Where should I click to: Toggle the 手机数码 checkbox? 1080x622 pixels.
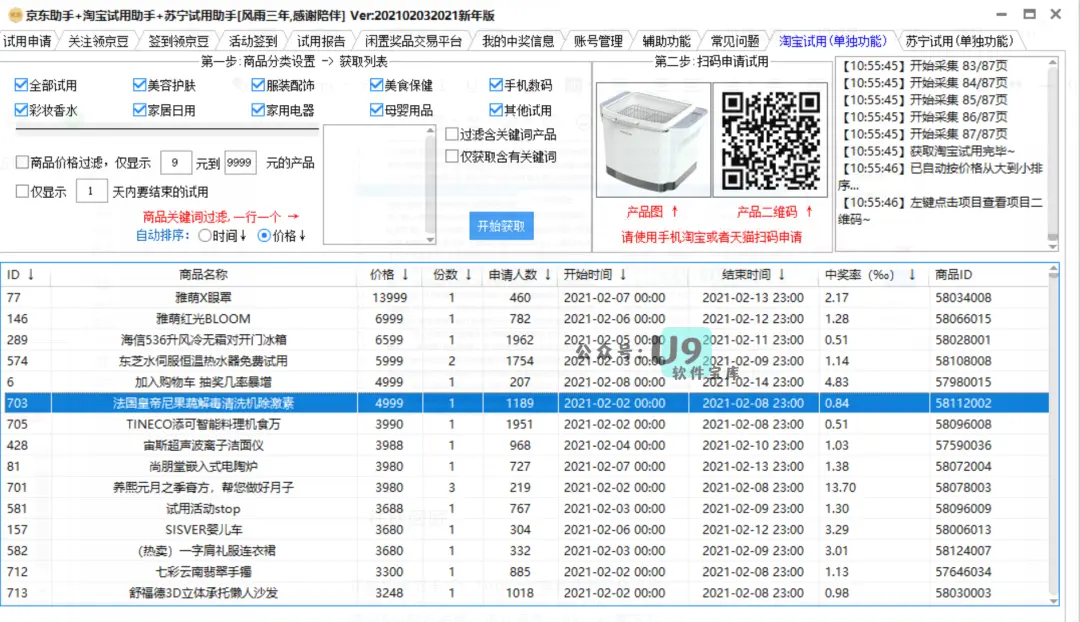pos(496,85)
